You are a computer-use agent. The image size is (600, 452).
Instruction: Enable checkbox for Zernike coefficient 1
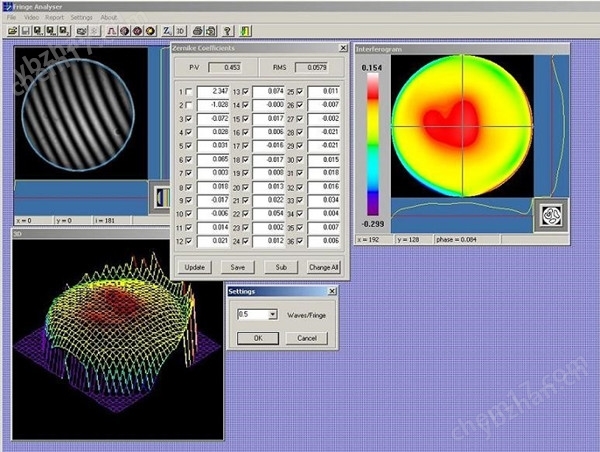coord(188,93)
